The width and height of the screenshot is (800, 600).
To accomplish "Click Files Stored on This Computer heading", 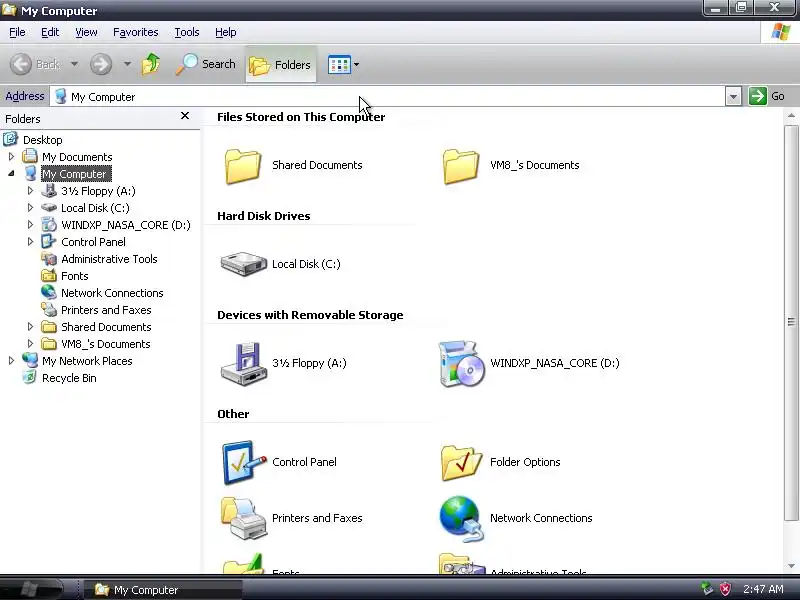I will (x=301, y=117).
